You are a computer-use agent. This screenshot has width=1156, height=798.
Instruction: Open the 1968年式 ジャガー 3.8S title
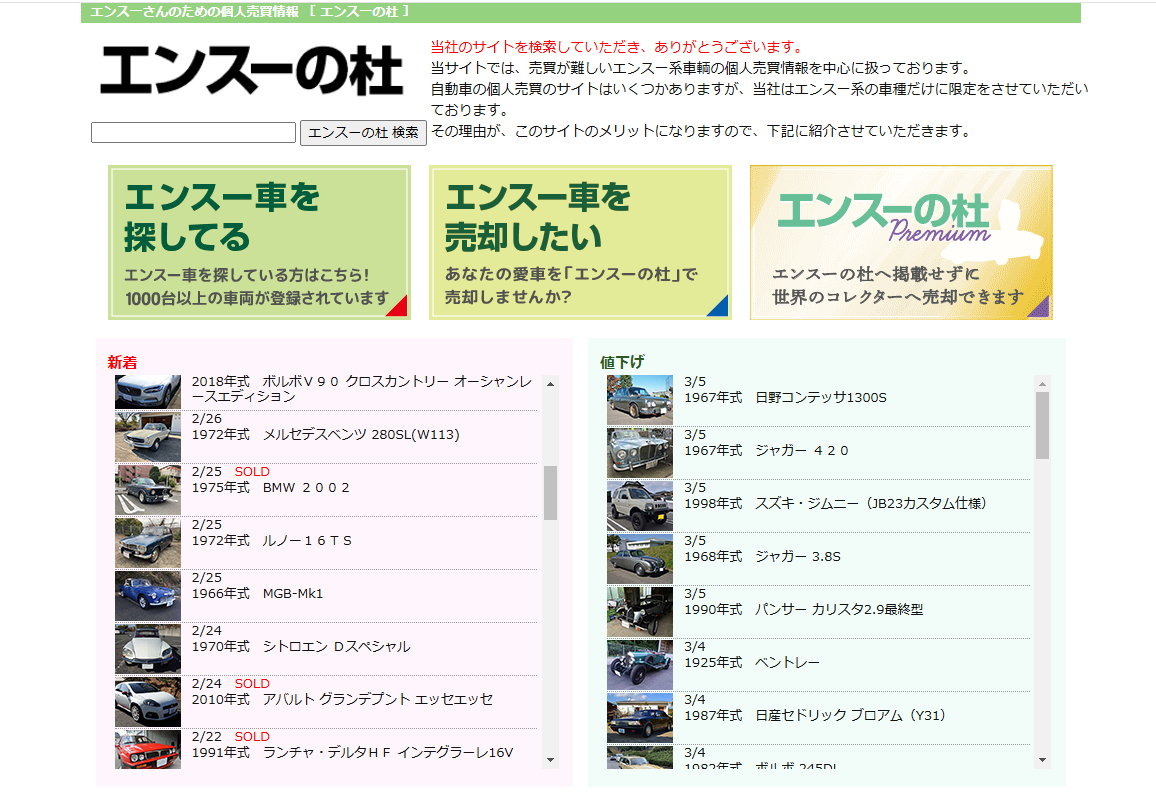pos(762,557)
